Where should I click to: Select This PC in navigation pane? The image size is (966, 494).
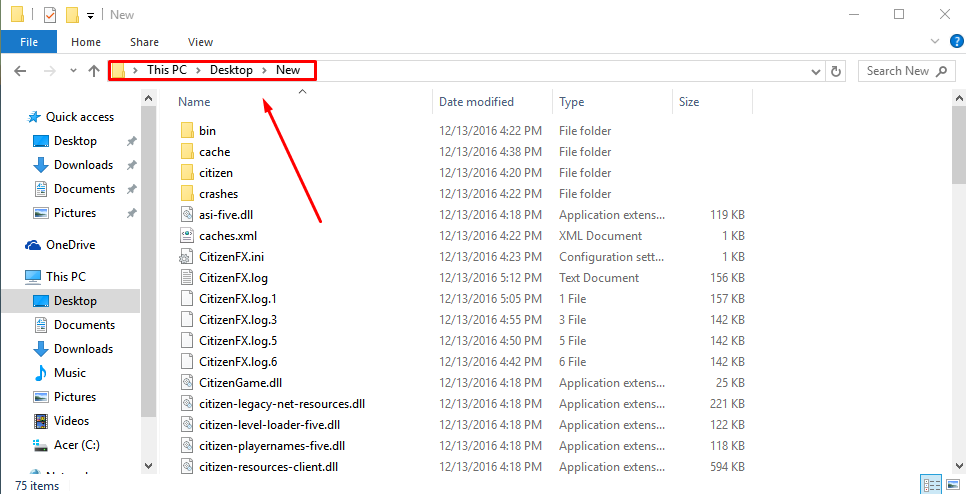pyautogui.click(x=55, y=277)
